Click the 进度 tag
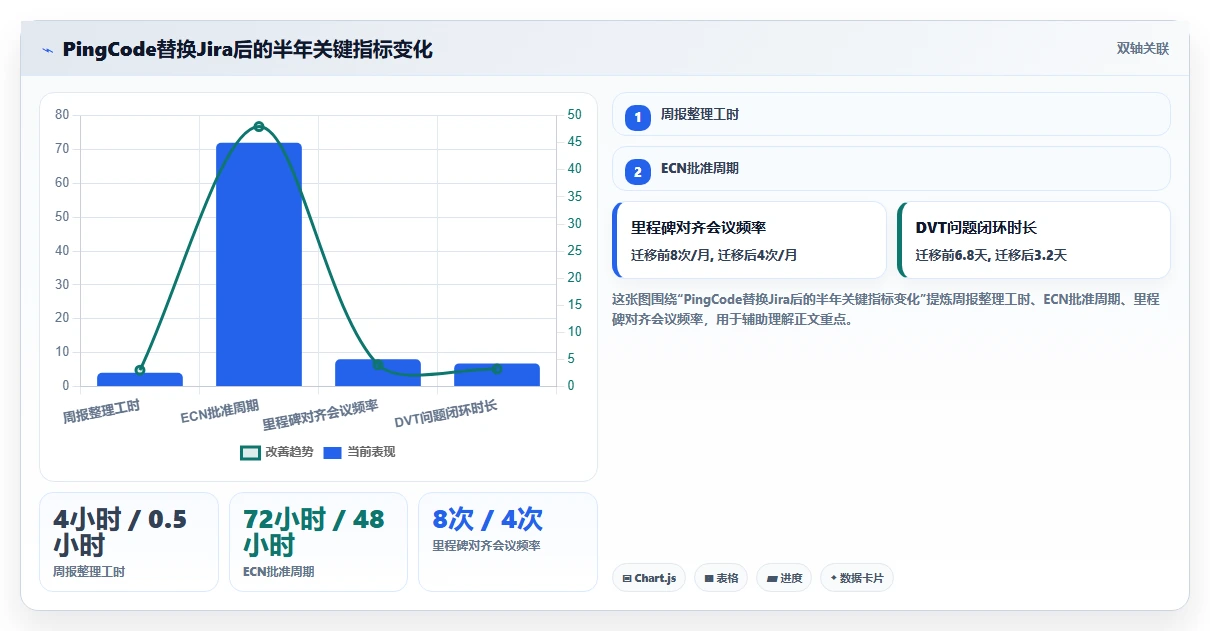This screenshot has width=1210, height=631. tap(785, 578)
